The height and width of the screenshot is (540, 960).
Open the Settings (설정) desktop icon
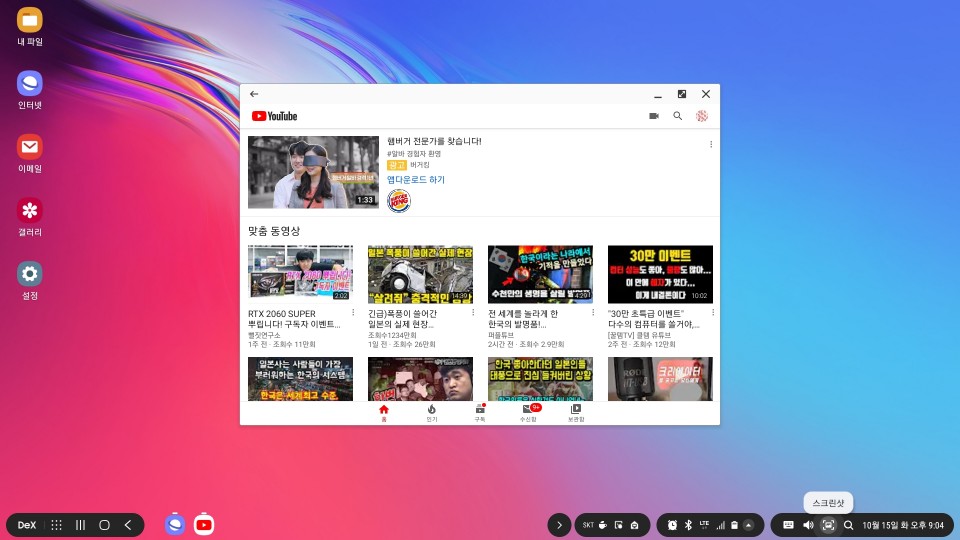click(x=29, y=274)
